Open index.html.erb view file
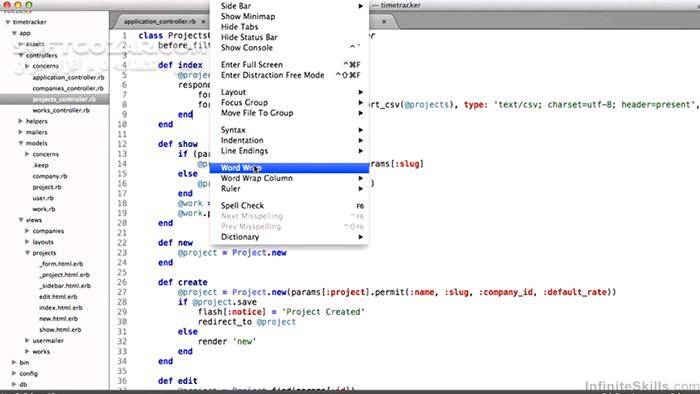700x394 pixels. [61, 307]
